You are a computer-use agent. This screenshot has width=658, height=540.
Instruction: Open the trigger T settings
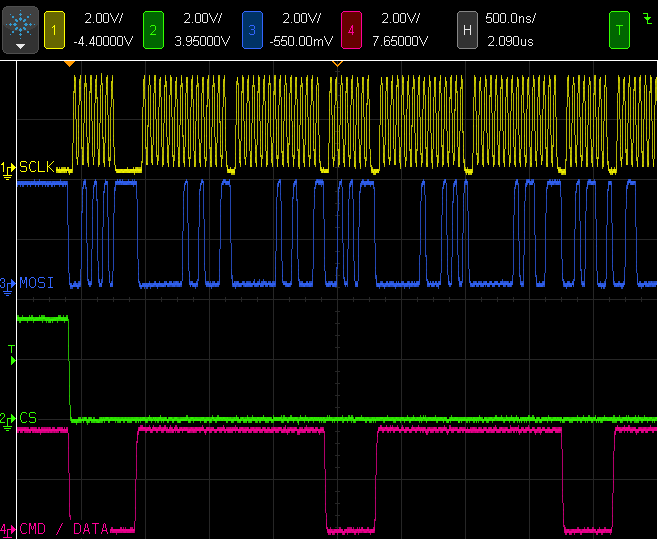tap(619, 30)
